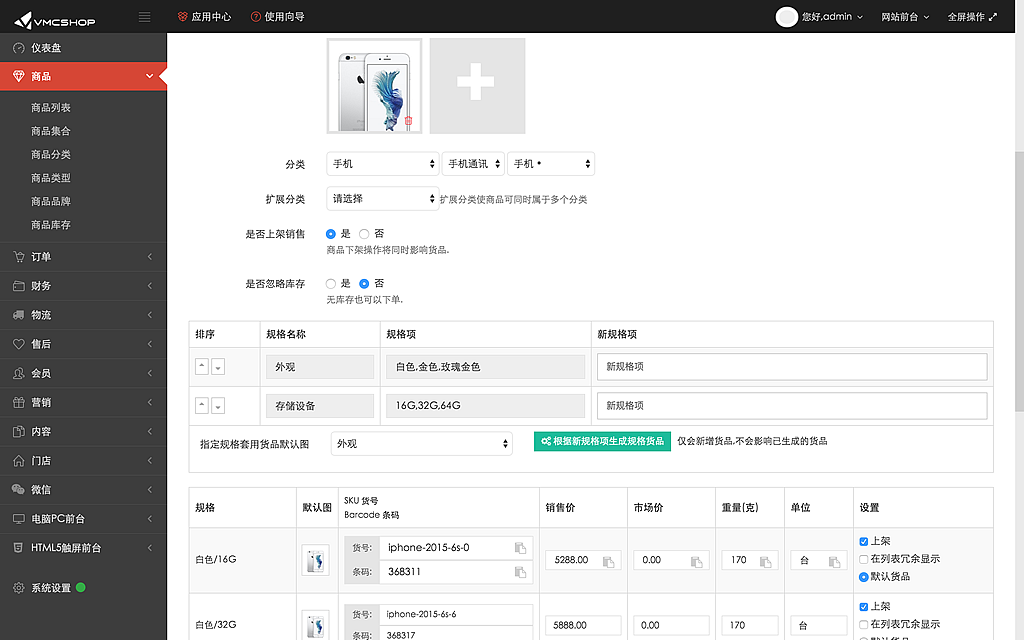
Task: Click copy icon in 白色/16G 销售价 field
Action: pyautogui.click(x=608, y=561)
